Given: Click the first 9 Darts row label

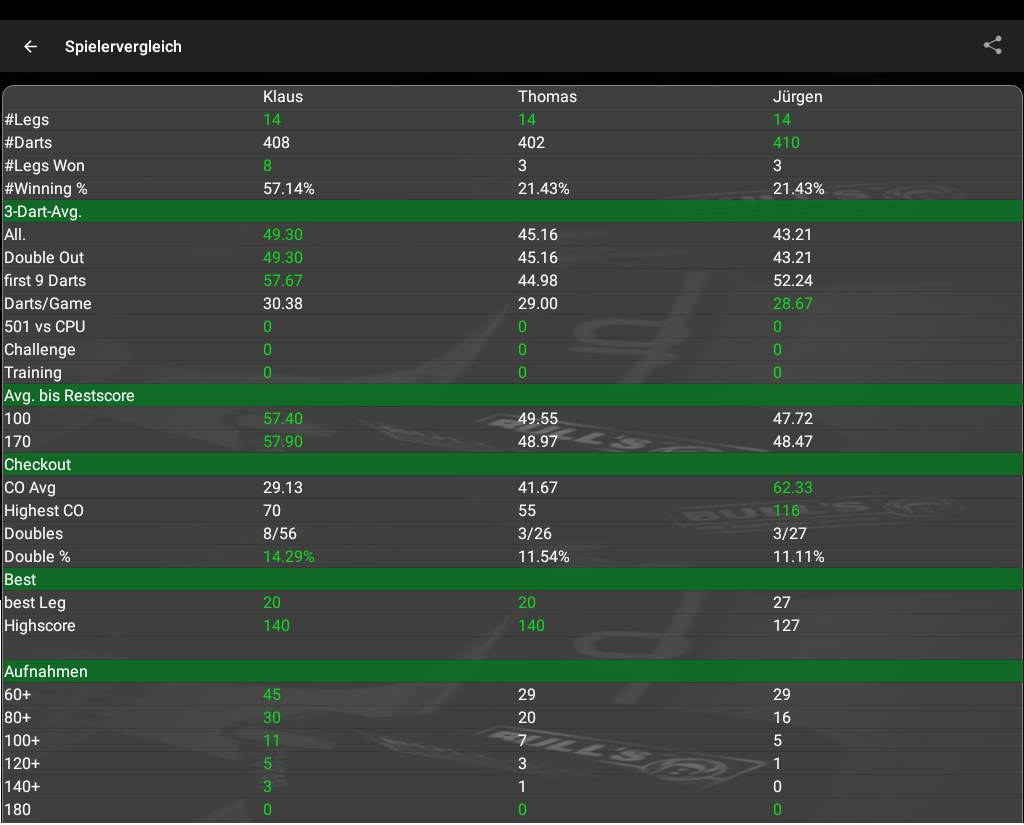Looking at the screenshot, I should pyautogui.click(x=45, y=281).
